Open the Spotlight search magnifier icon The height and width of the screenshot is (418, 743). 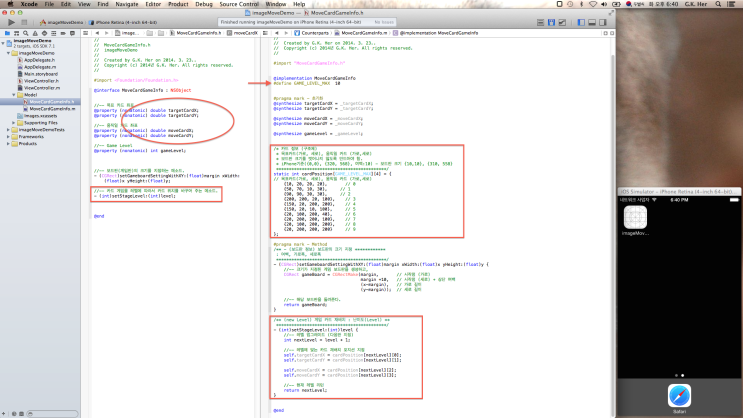click(x=716, y=5)
